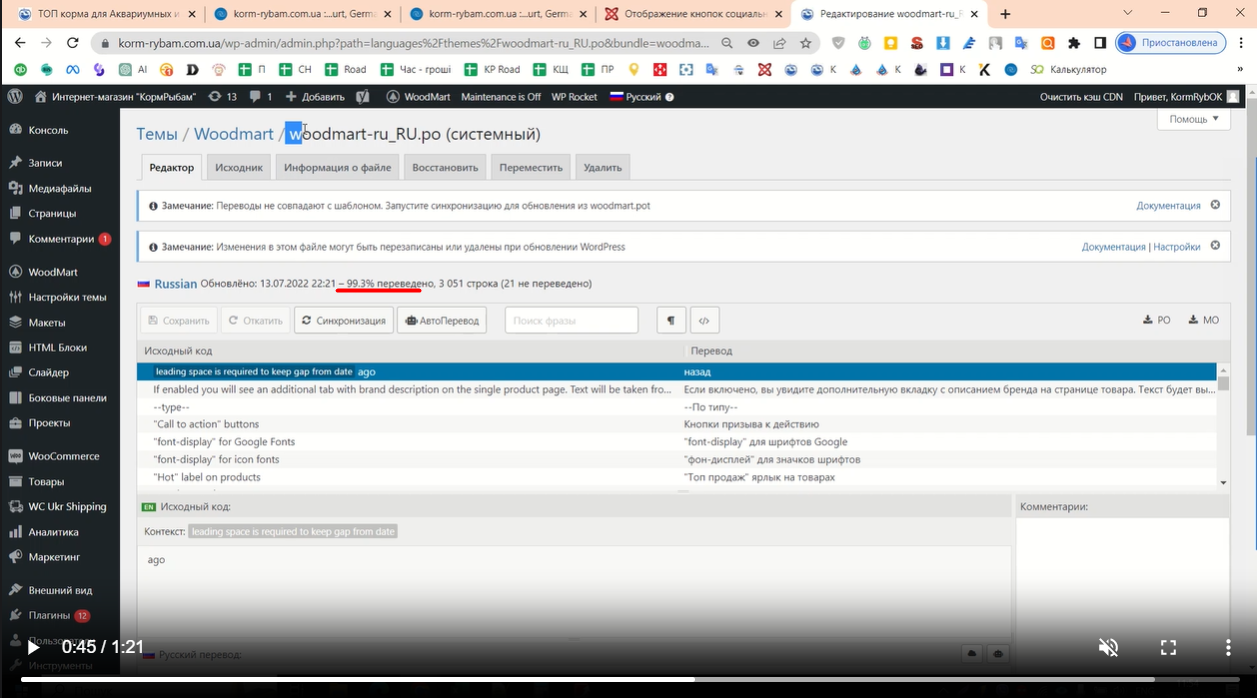Screen dimensions: 1257x698
Task: Open Документация link in the woodmart.pot notice
Action: tap(1168, 205)
